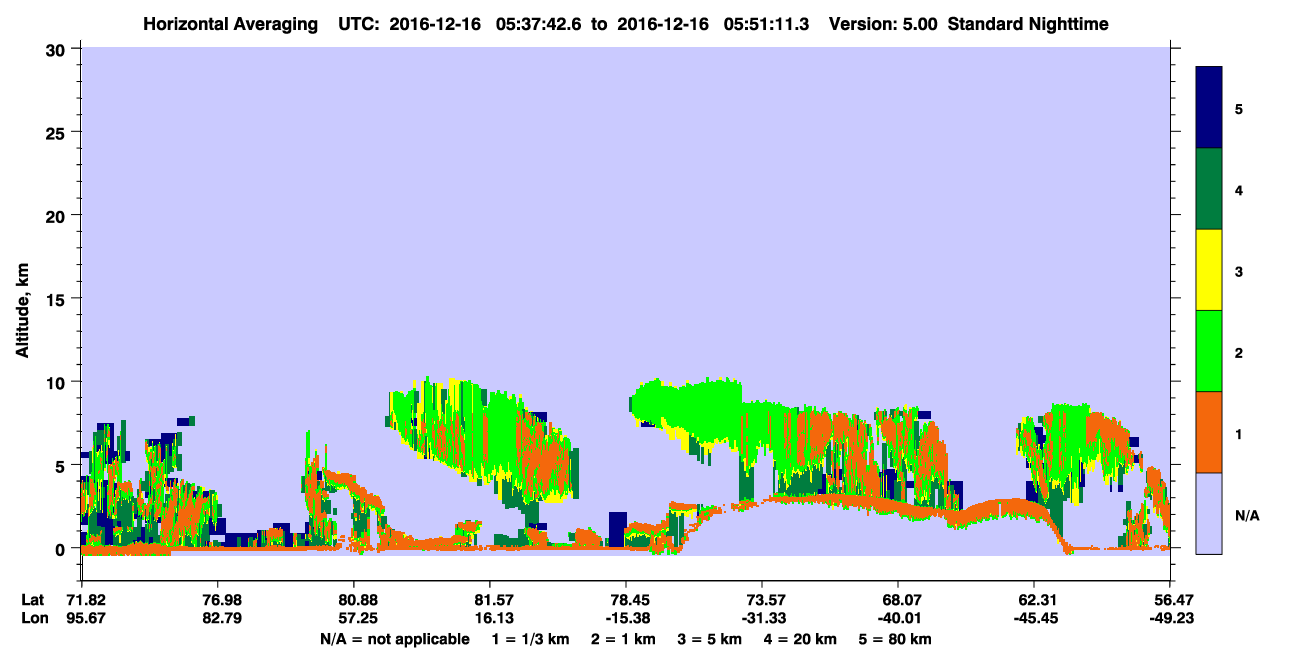Image resolution: width=1300 pixels, height=667 pixels.
Task: Click longitude value -45.45
Action: coord(1034,618)
